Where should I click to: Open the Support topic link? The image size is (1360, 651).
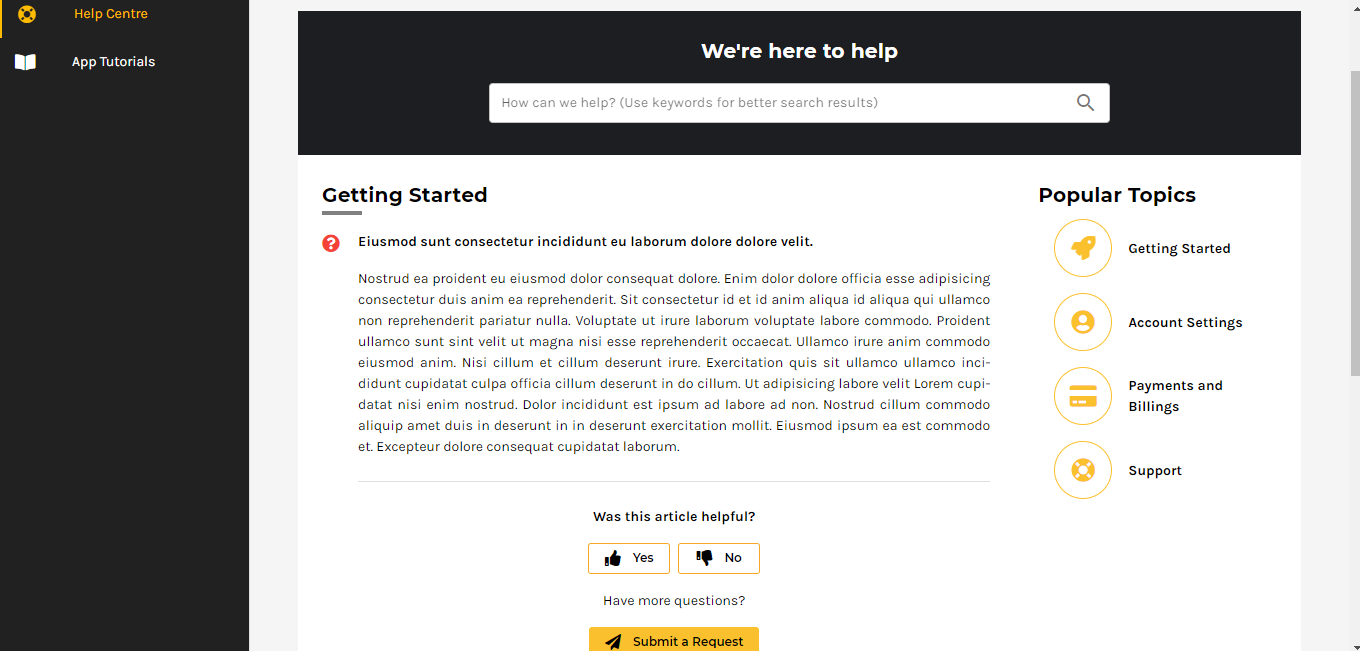(1155, 471)
